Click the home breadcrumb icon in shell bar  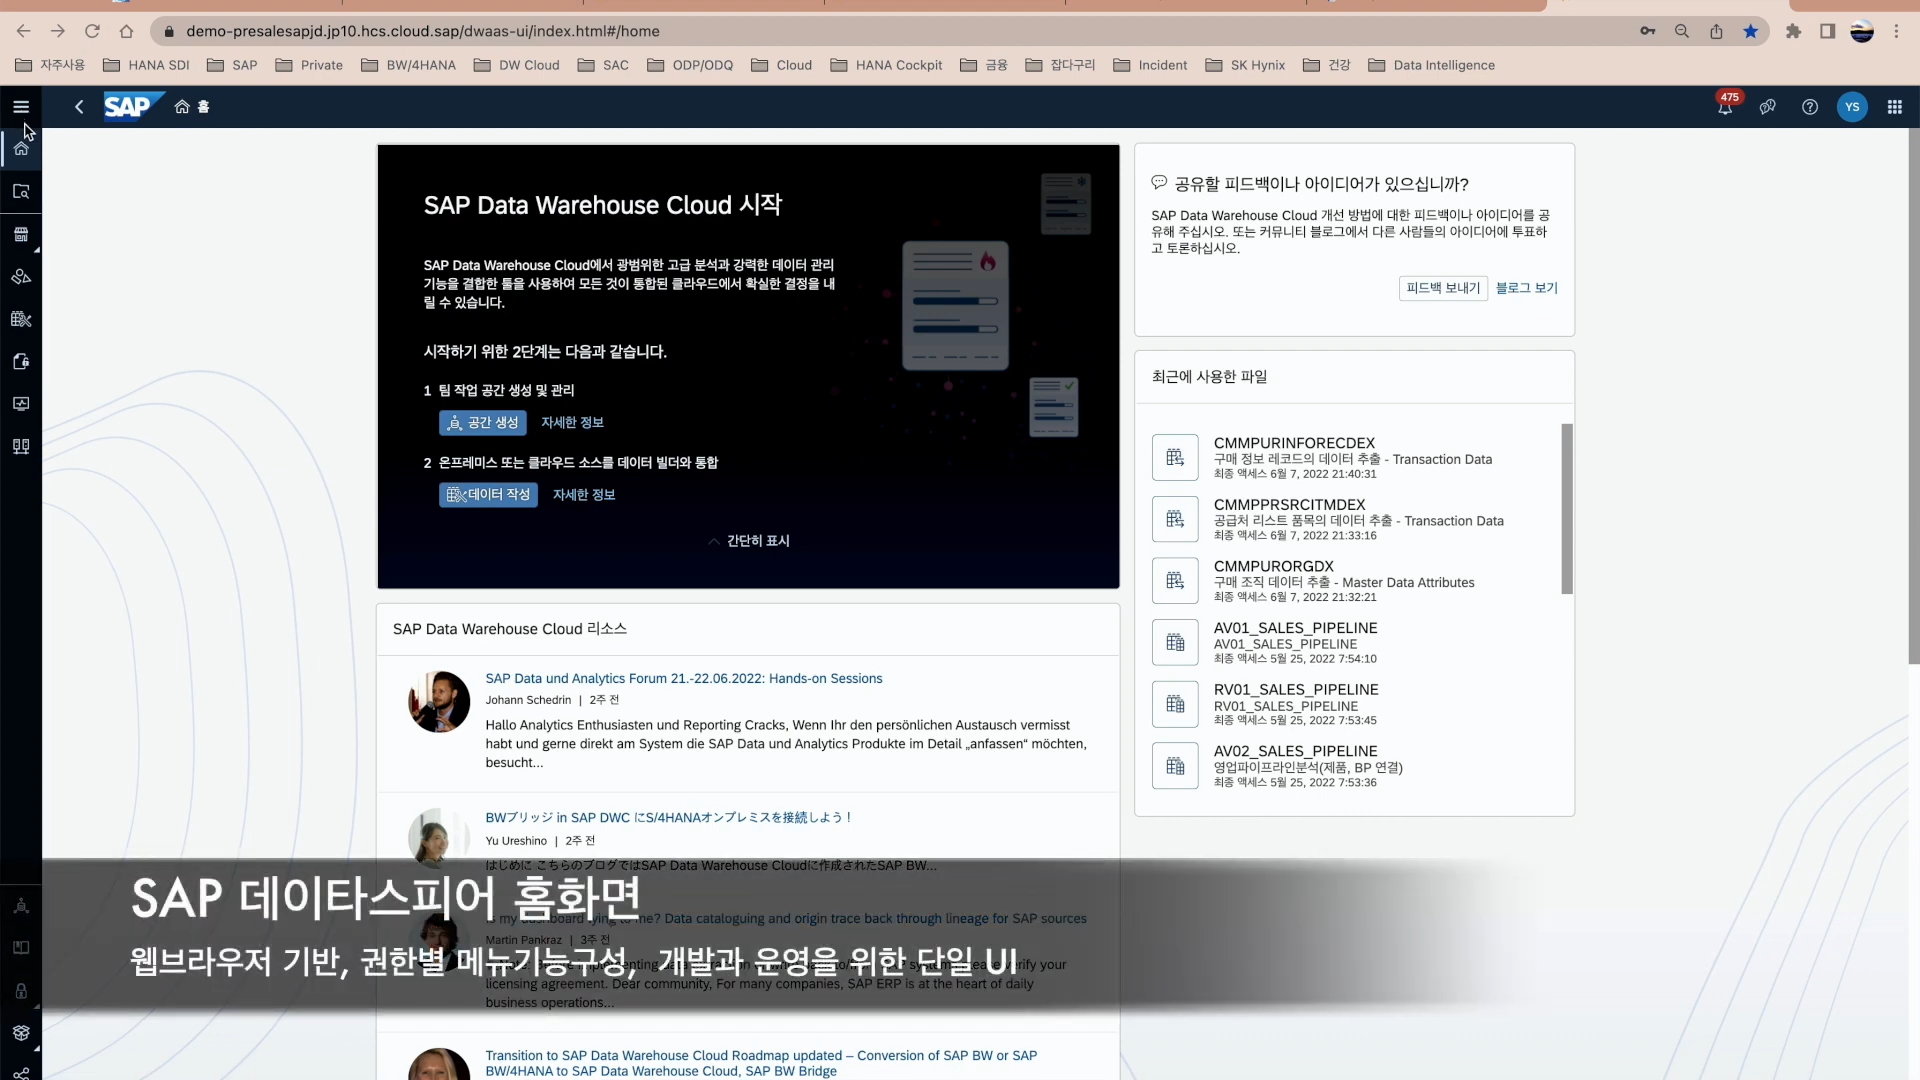tap(182, 107)
